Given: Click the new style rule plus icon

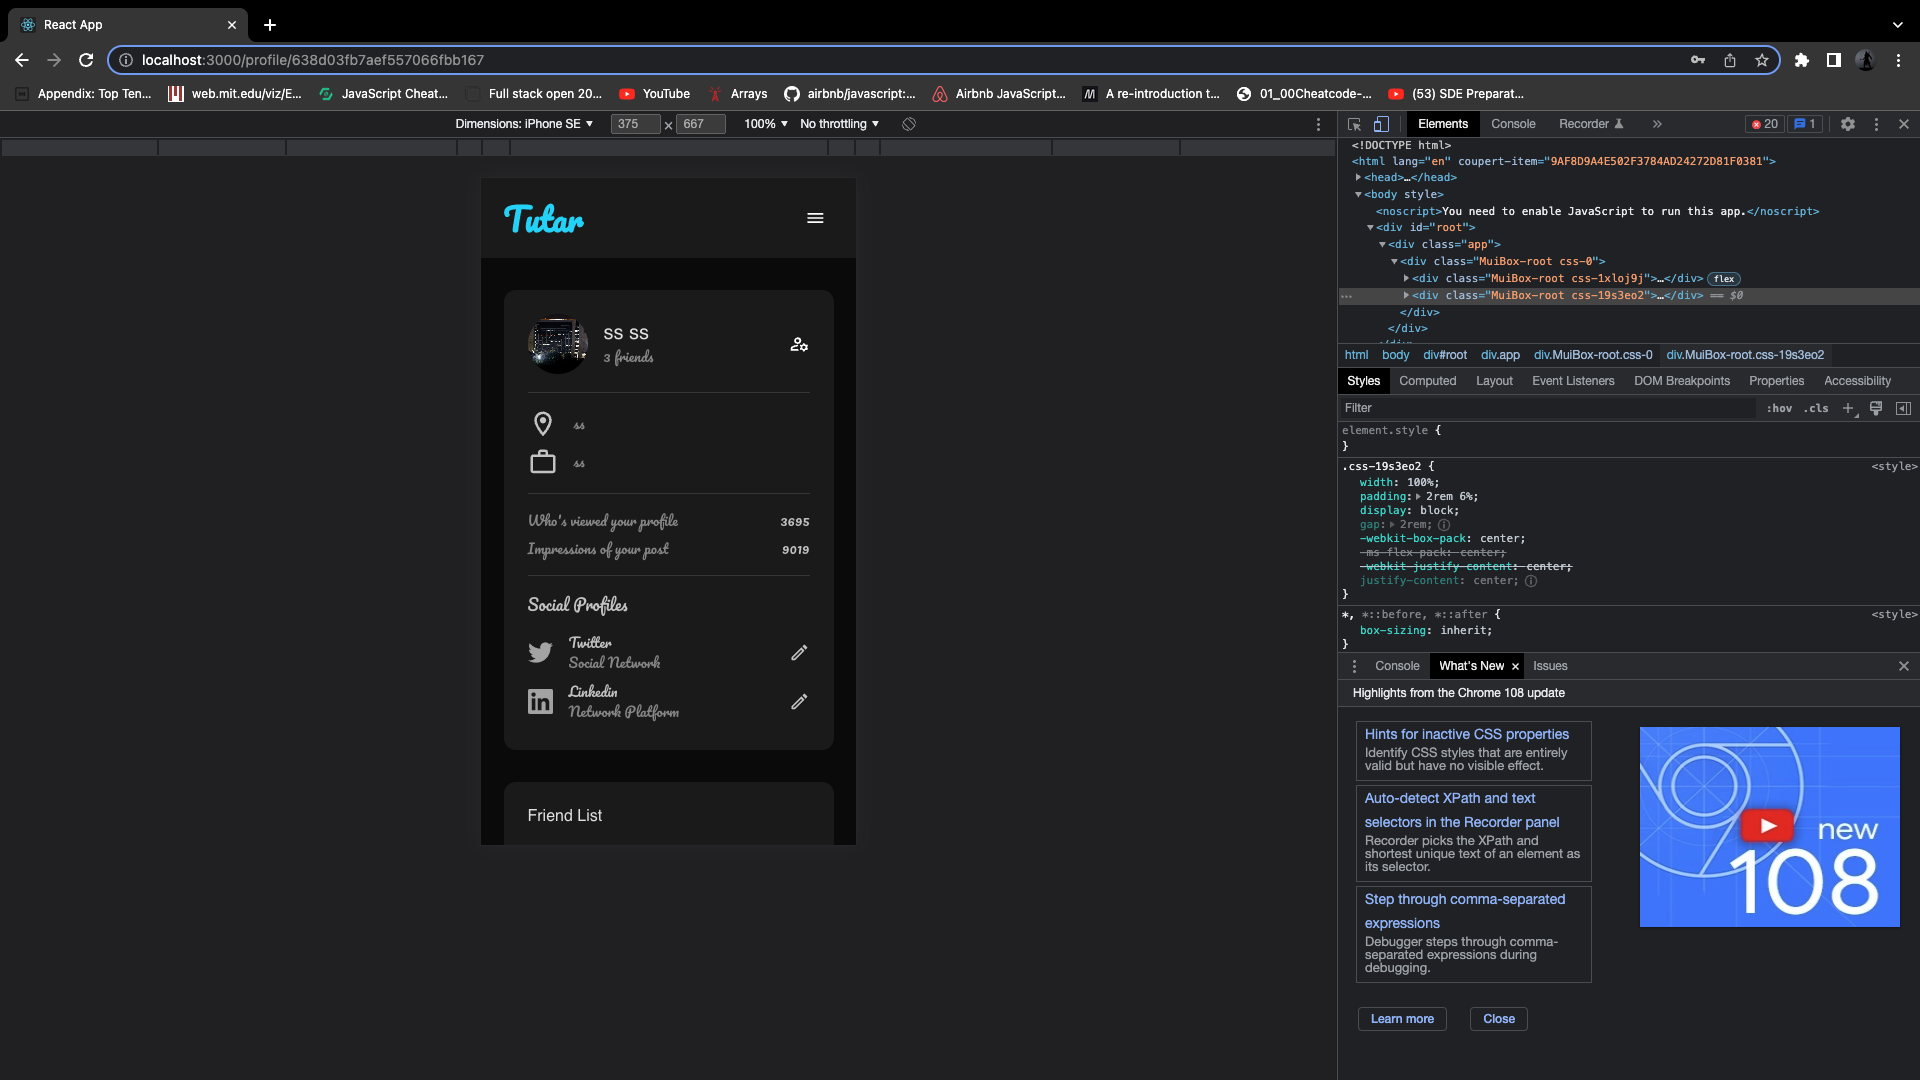Looking at the screenshot, I should (x=1847, y=408).
